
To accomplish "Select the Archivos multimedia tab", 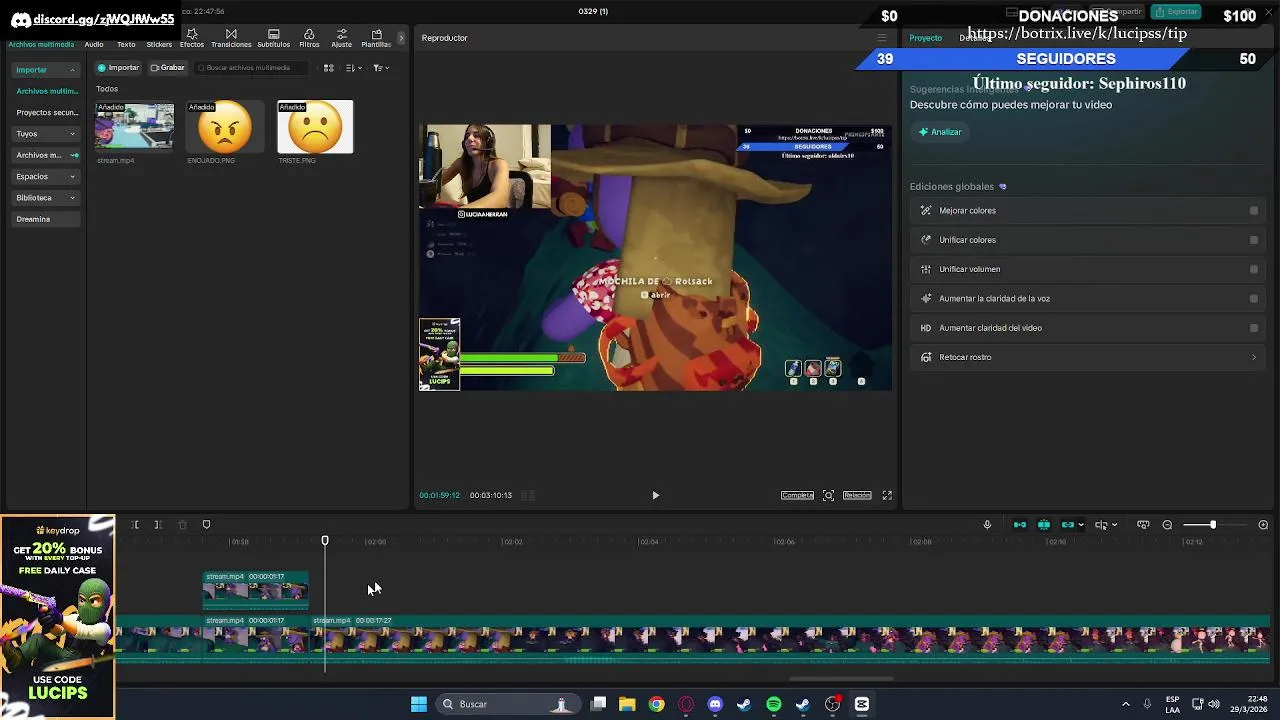I will 41,45.
